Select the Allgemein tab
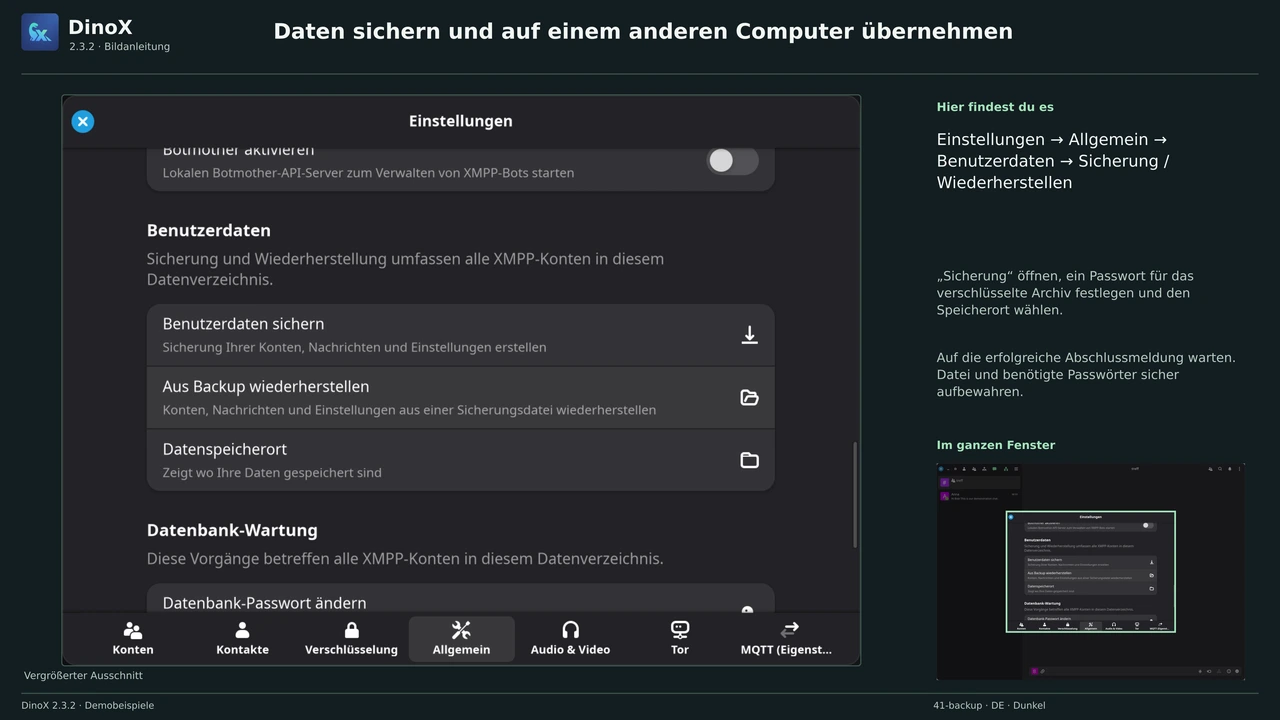The height and width of the screenshot is (720, 1280). tap(461, 639)
